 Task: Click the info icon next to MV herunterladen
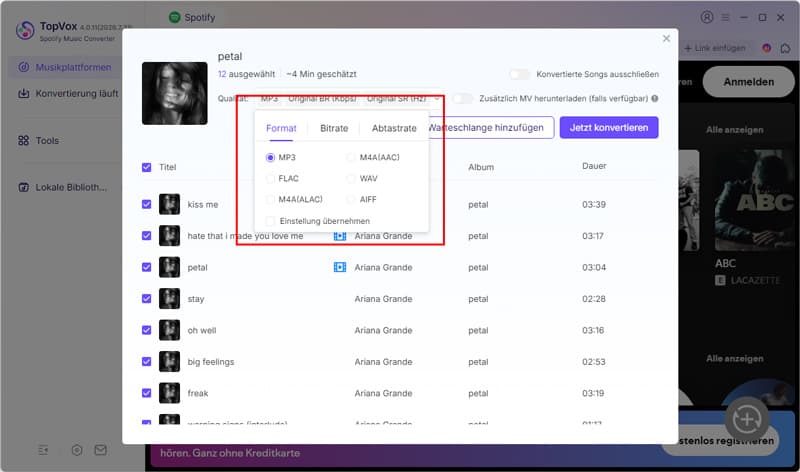[655, 98]
